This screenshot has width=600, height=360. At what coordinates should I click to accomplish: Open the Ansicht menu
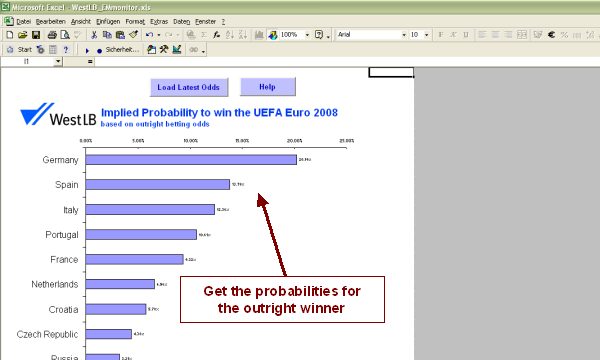click(81, 21)
